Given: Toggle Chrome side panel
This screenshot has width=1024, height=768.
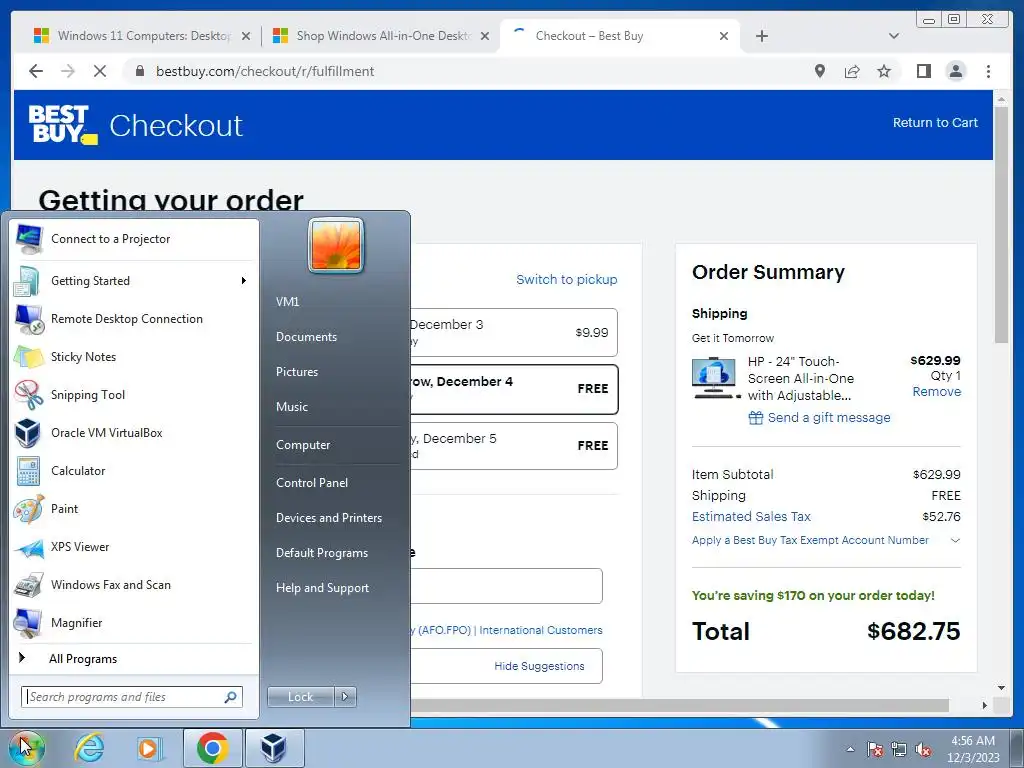Looking at the screenshot, I should pyautogui.click(x=923, y=71).
